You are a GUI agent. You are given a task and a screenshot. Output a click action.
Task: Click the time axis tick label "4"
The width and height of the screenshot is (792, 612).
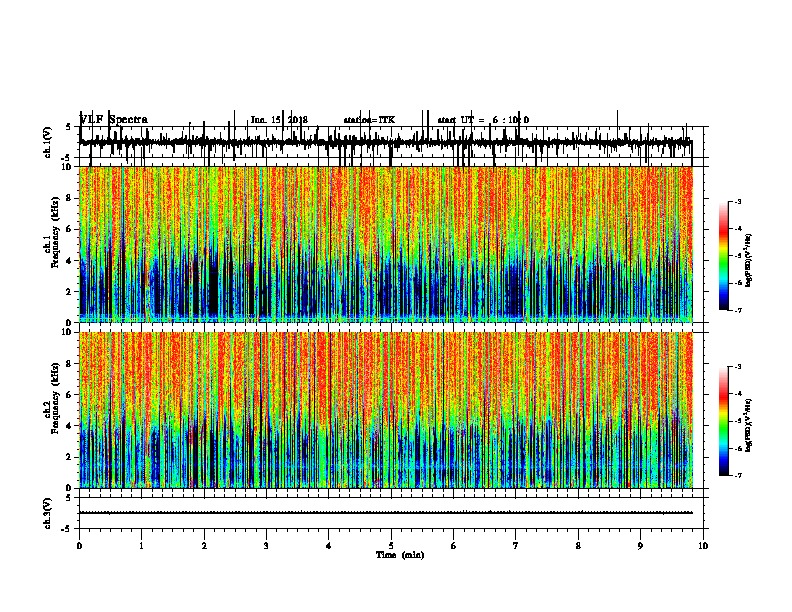pos(329,546)
